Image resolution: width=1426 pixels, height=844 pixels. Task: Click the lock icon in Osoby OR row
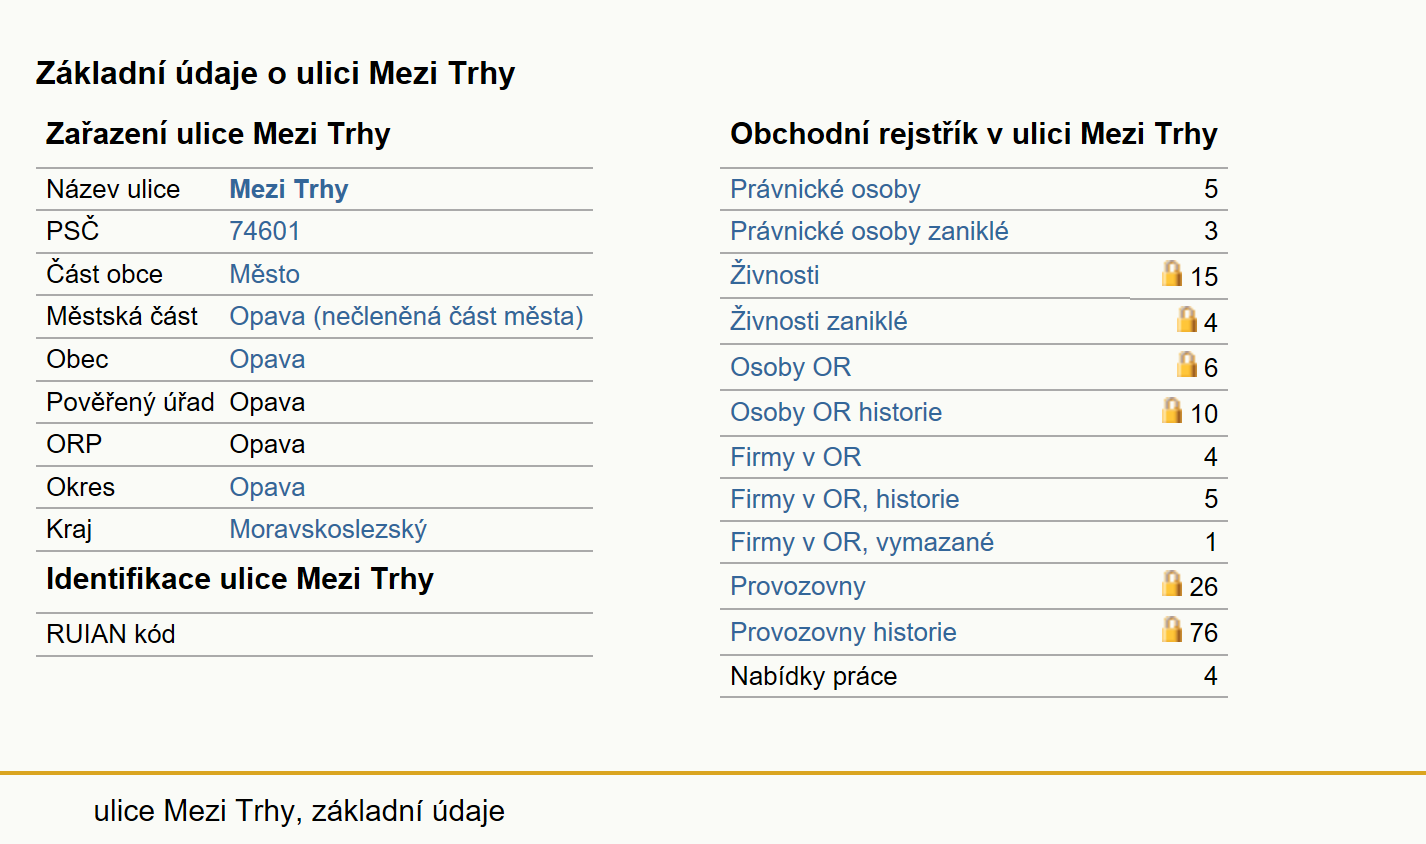pos(1187,364)
